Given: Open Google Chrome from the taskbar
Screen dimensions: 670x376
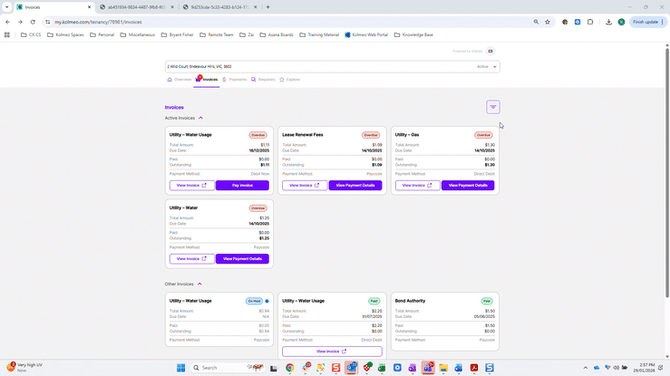Looking at the screenshot, I should pos(290,367).
